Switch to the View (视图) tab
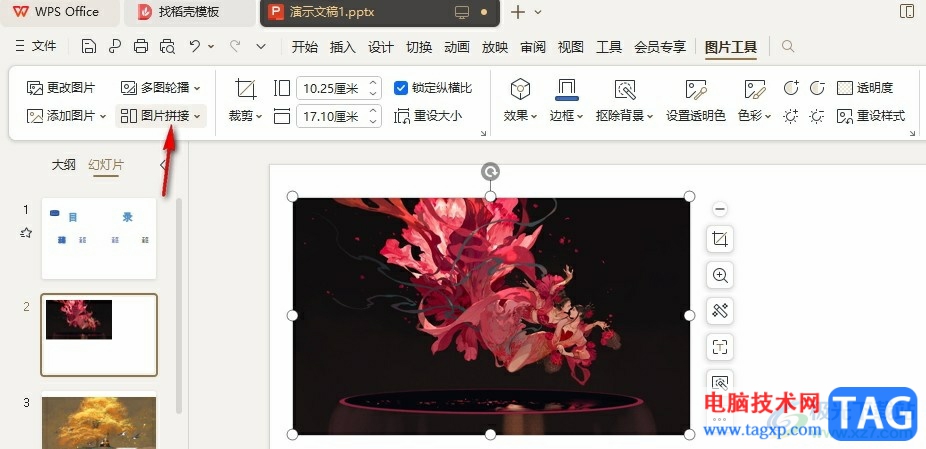The width and height of the screenshot is (926, 449). click(570, 47)
